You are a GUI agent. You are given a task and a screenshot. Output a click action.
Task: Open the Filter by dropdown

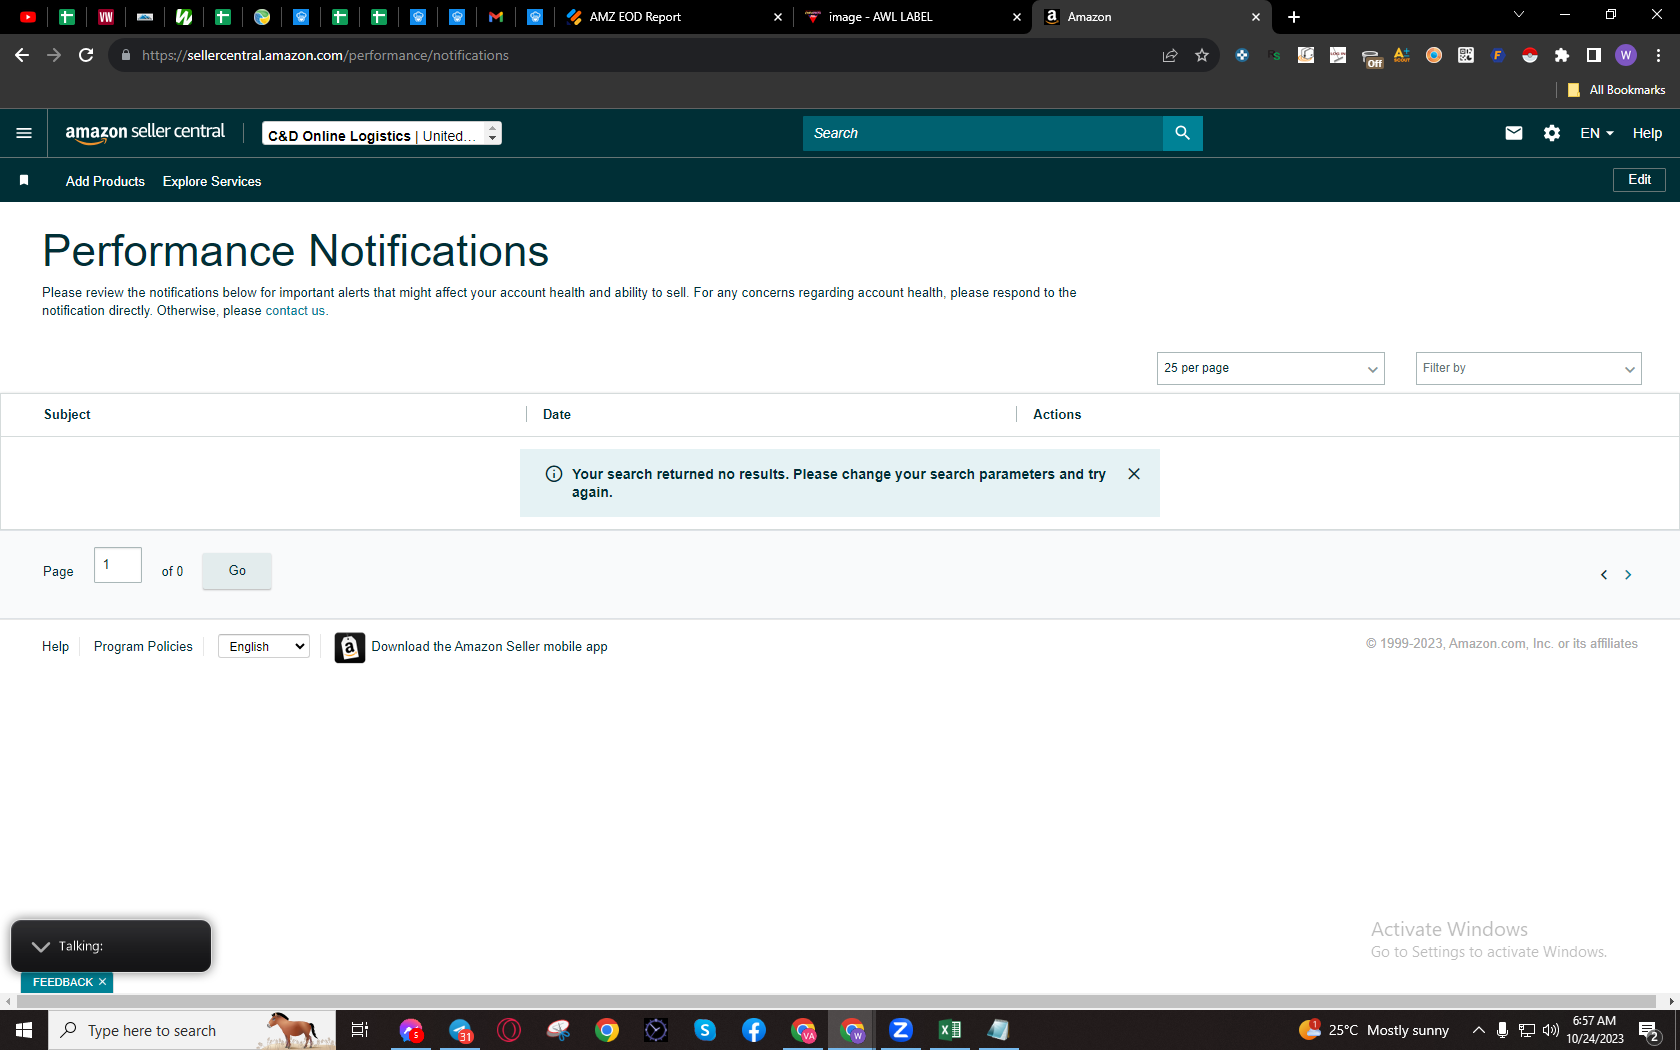[x=1528, y=368]
